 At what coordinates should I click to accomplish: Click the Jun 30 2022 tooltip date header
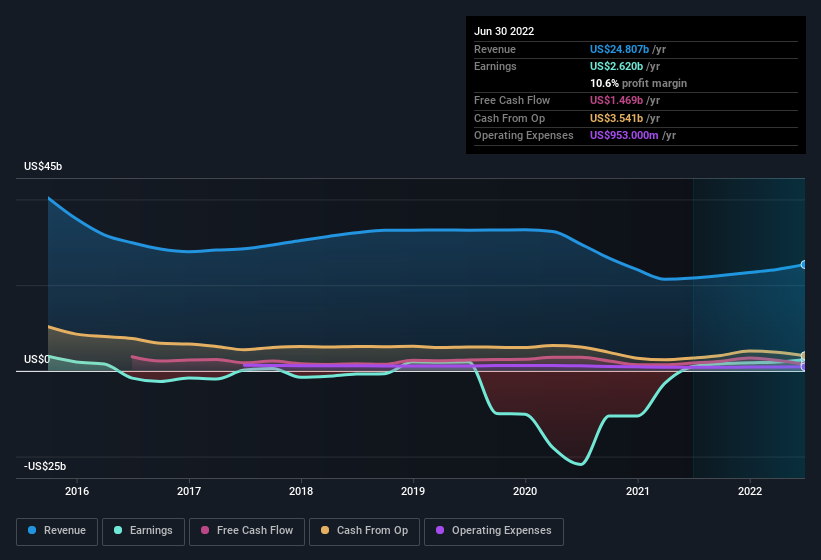click(504, 31)
